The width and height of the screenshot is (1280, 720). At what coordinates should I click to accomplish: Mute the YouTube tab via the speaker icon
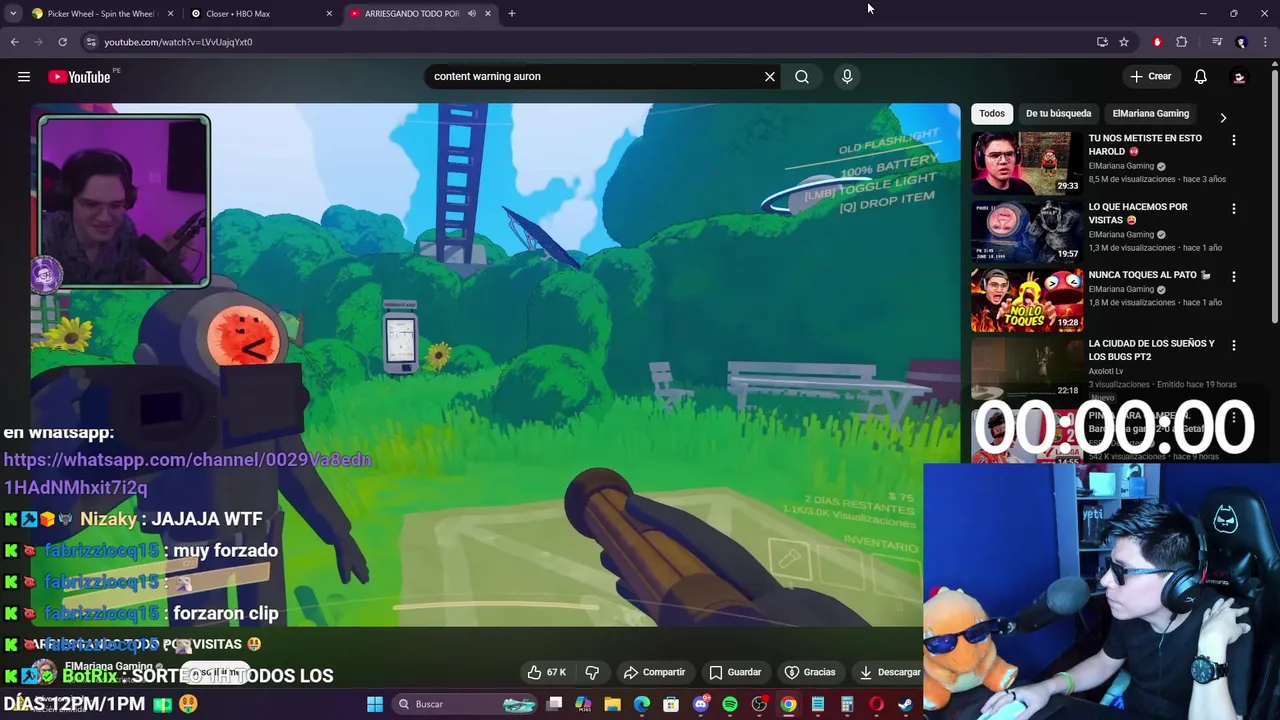pyautogui.click(x=471, y=13)
